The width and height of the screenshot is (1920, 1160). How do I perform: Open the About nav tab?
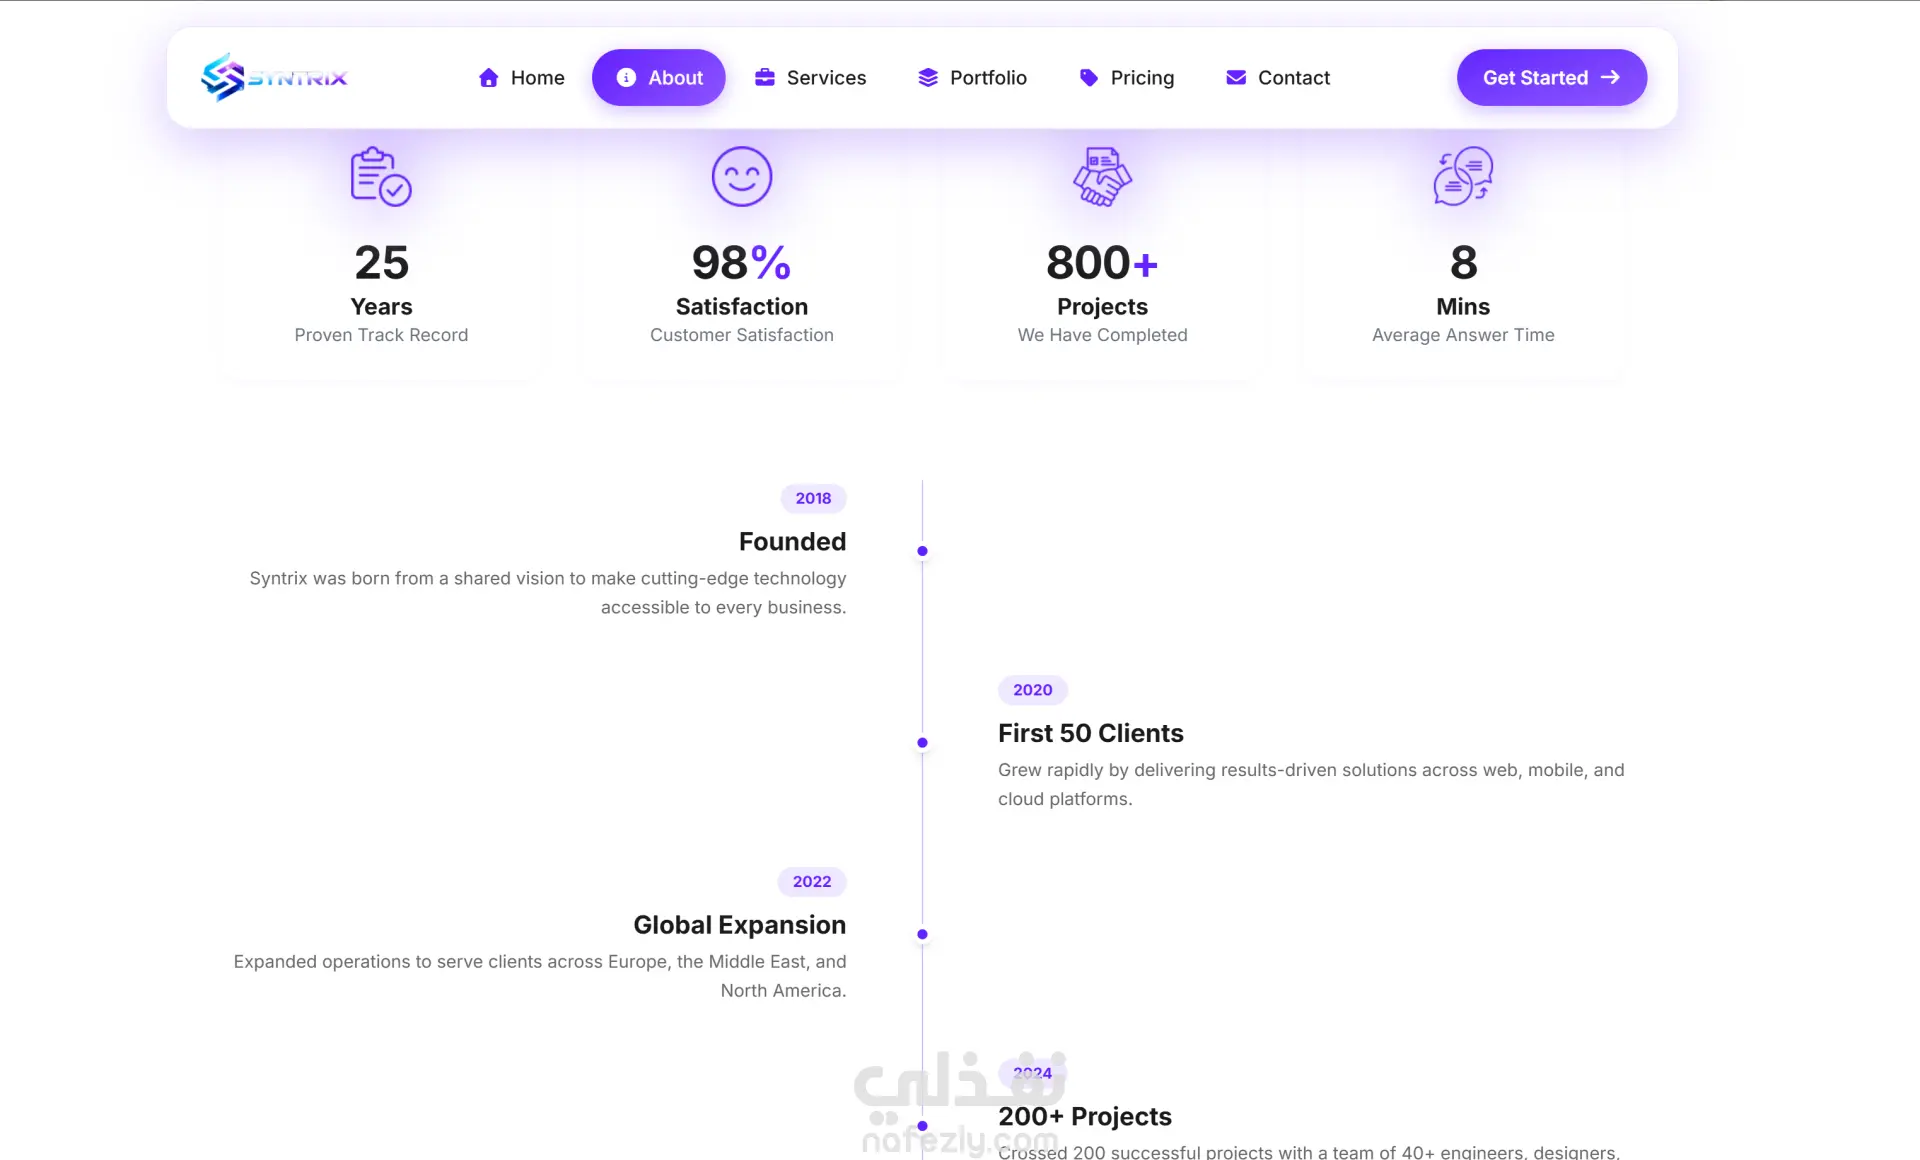click(659, 78)
